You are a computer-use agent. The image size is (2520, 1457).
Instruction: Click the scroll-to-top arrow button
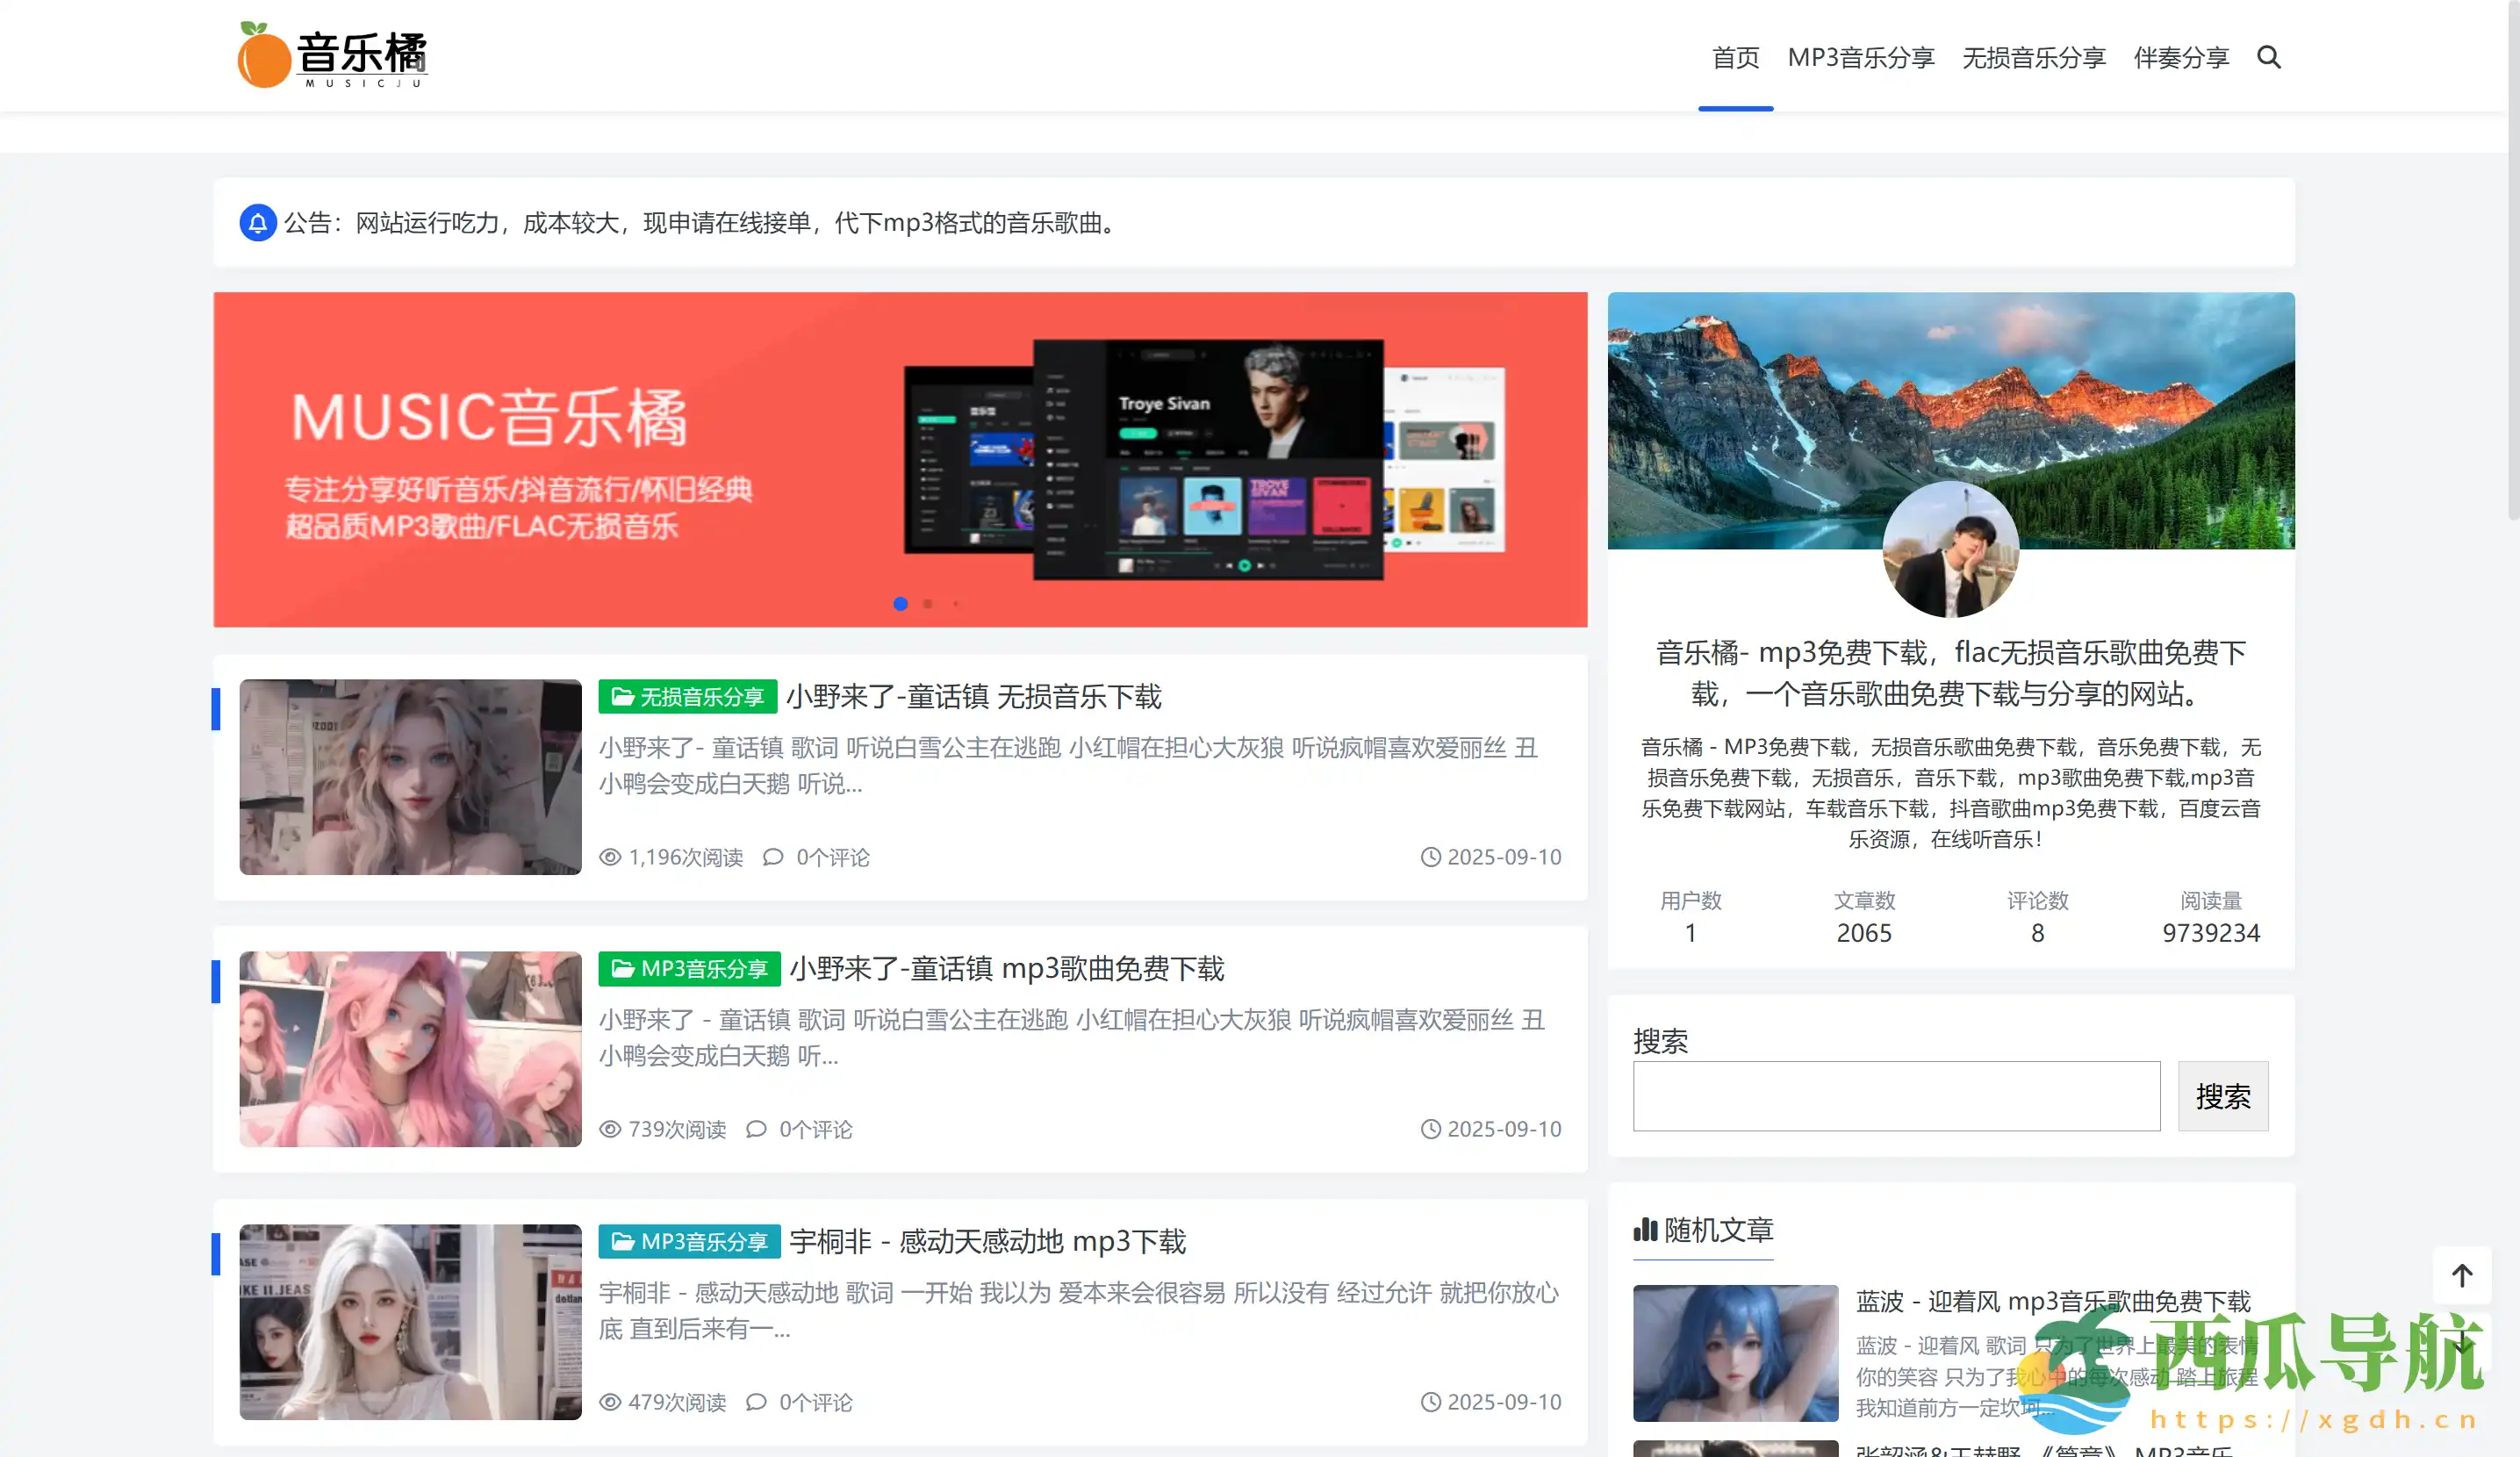[x=2461, y=1275]
